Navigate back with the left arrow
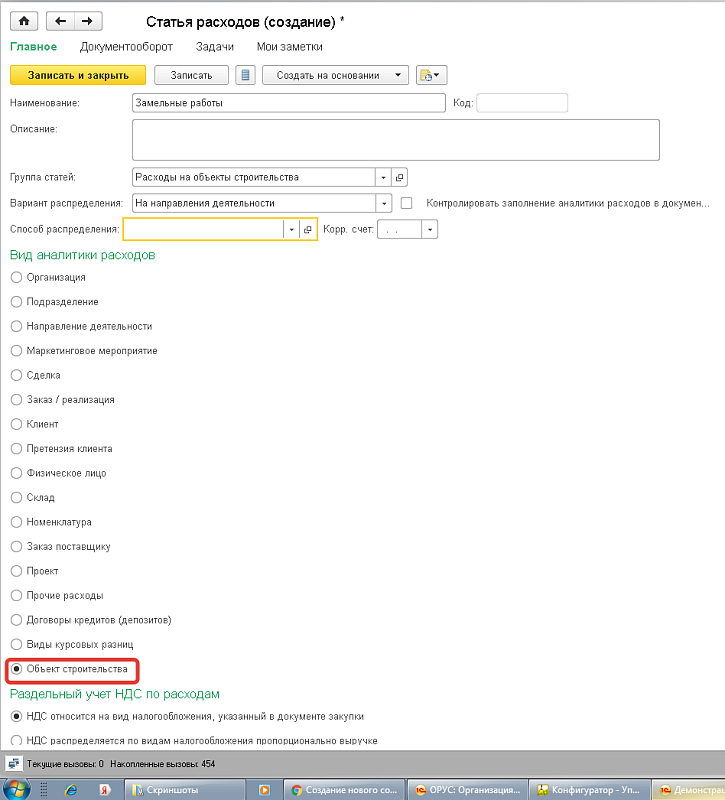Viewport: 725px width, 800px height. (60, 21)
